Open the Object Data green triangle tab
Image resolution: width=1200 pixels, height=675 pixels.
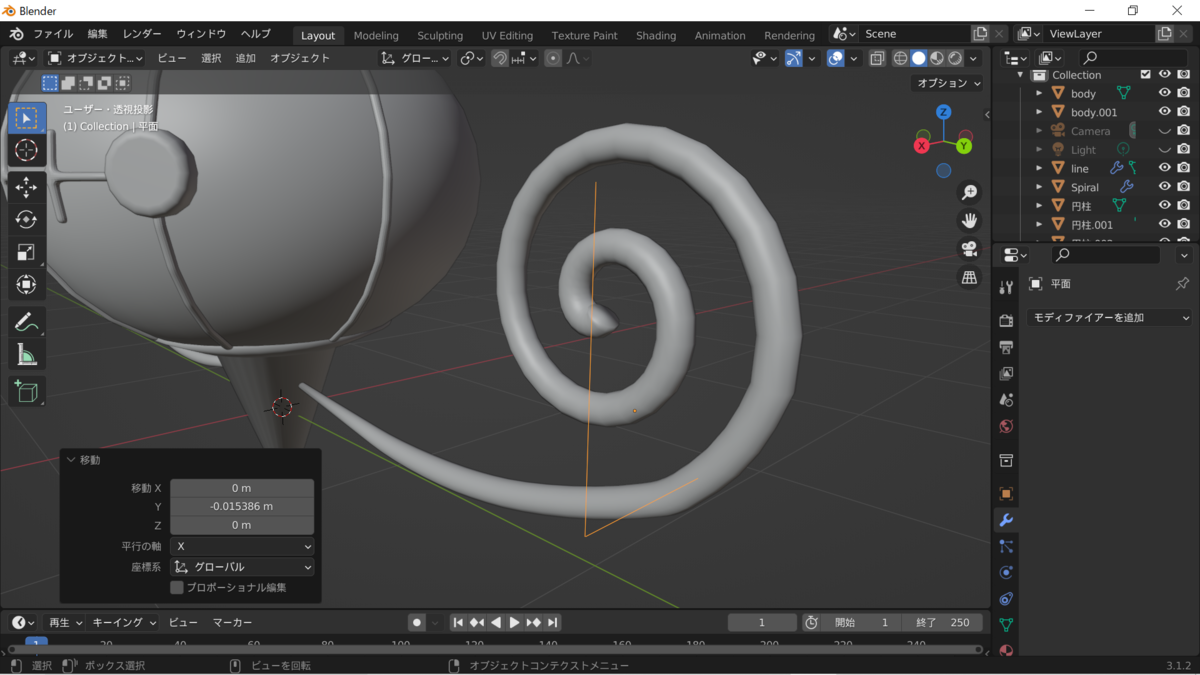[1006, 625]
